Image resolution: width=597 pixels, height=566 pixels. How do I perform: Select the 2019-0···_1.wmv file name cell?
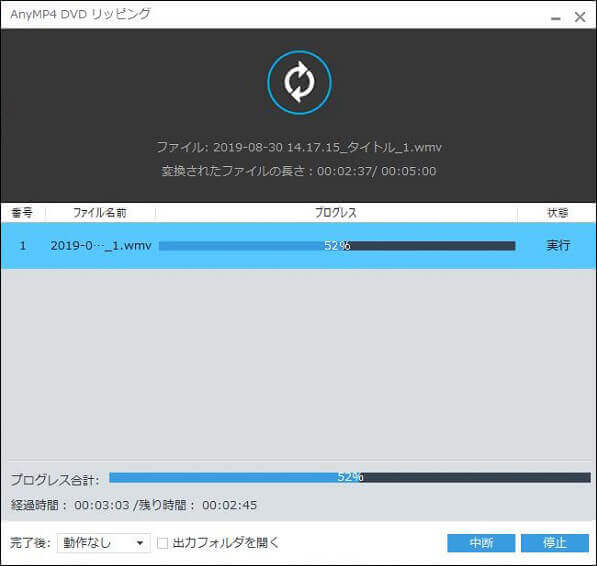(x=101, y=246)
